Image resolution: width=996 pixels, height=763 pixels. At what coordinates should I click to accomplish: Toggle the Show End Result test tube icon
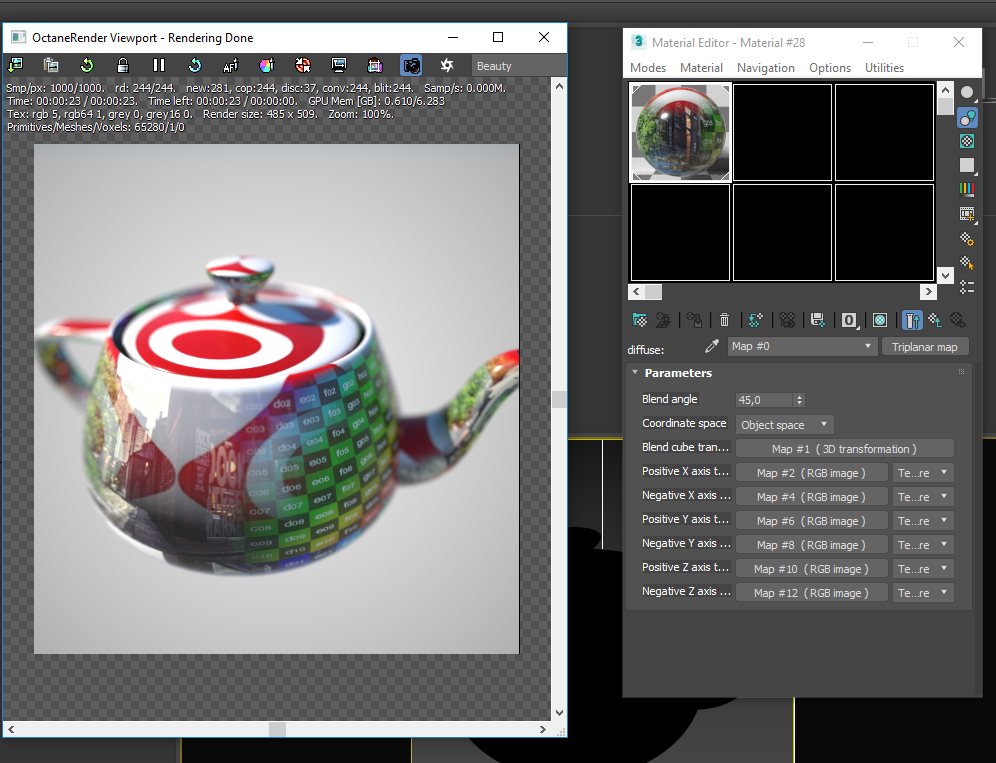pyautogui.click(x=912, y=320)
